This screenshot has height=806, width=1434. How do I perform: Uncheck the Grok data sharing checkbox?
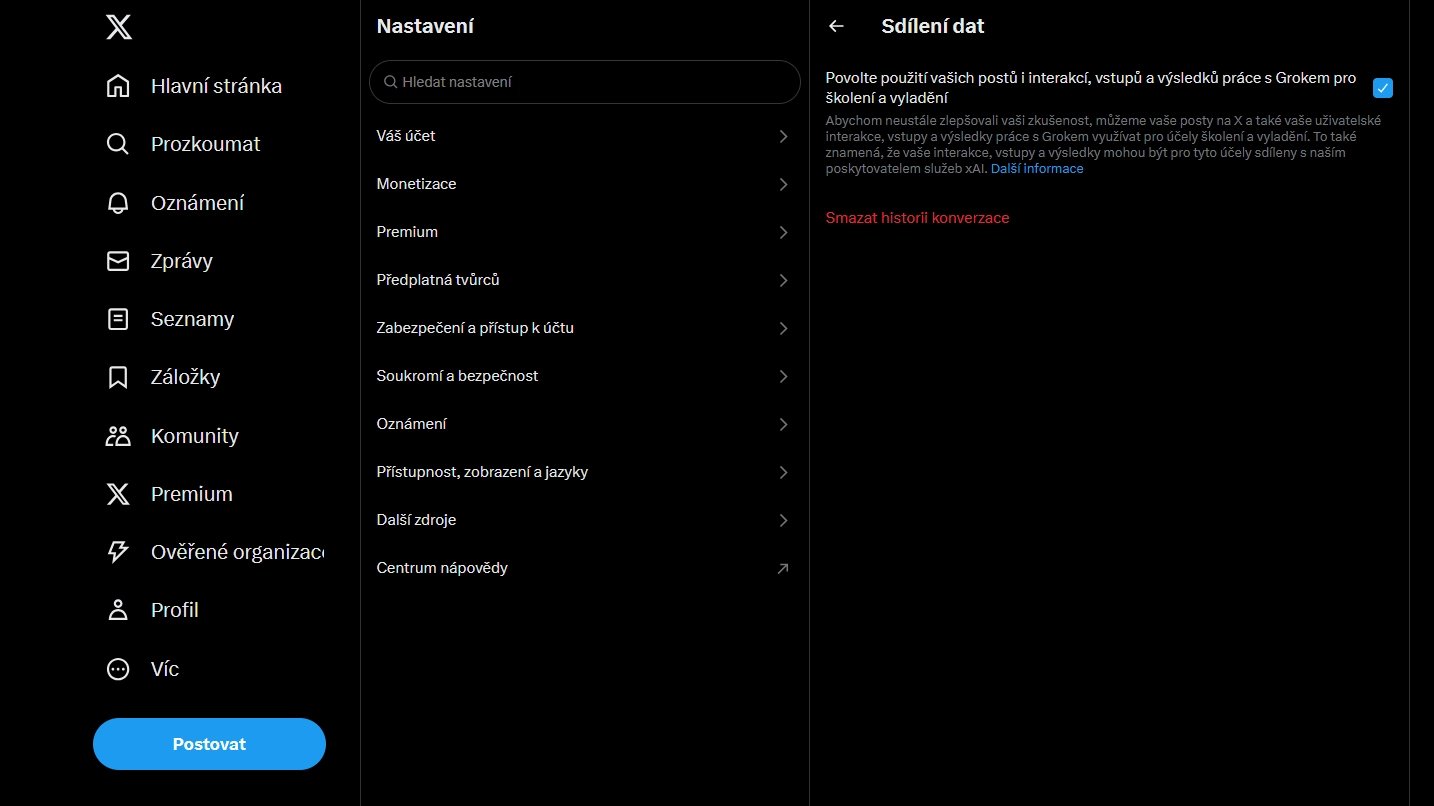click(x=1382, y=88)
